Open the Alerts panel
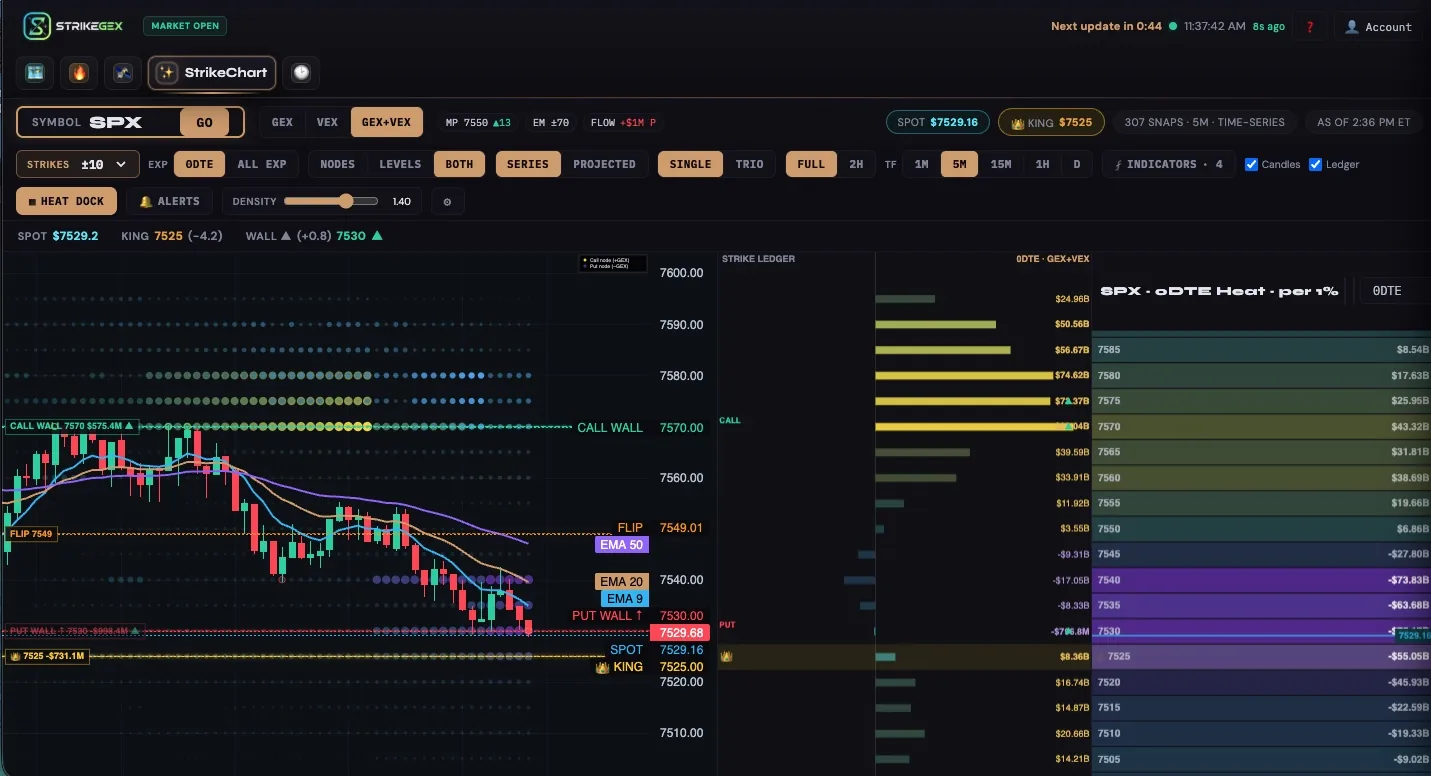Screen dimensions: 1431x776 point(170,201)
